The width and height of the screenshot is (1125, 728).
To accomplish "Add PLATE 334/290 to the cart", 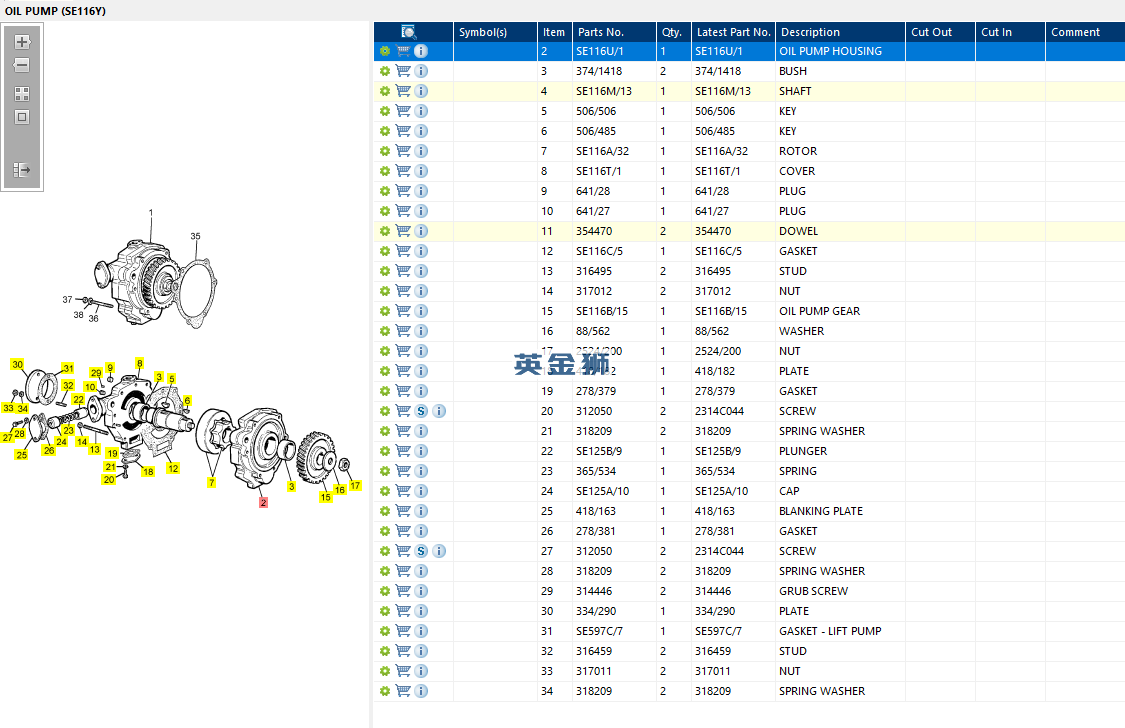I will 403,611.
